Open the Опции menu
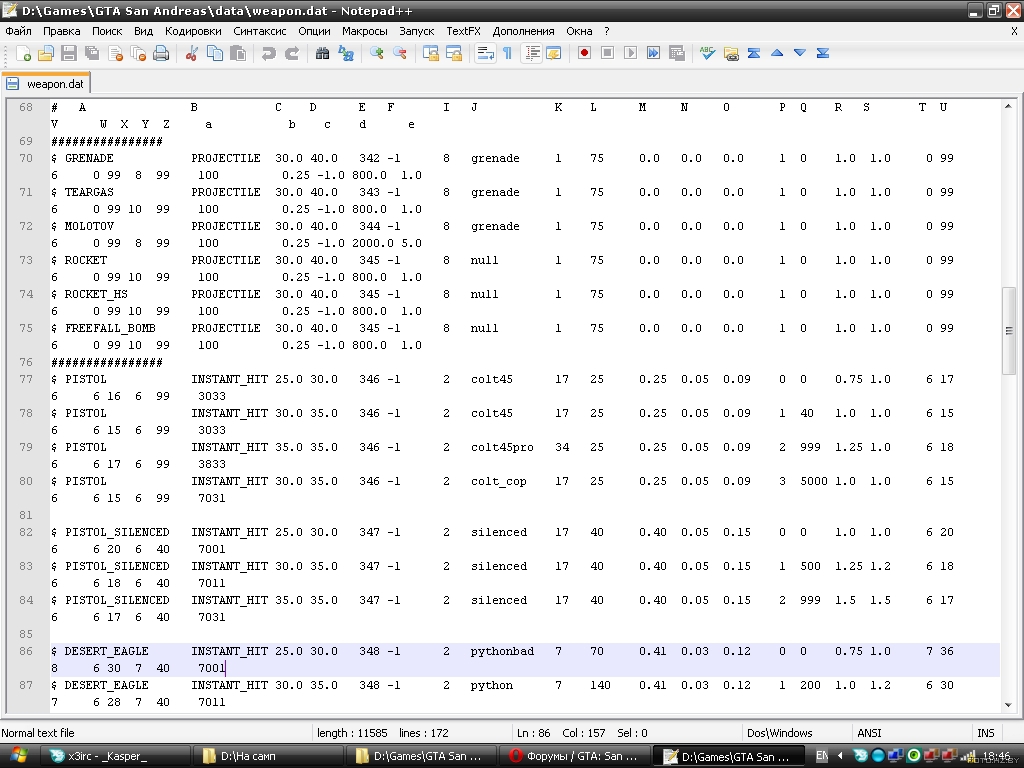The image size is (1024, 768). [x=314, y=31]
